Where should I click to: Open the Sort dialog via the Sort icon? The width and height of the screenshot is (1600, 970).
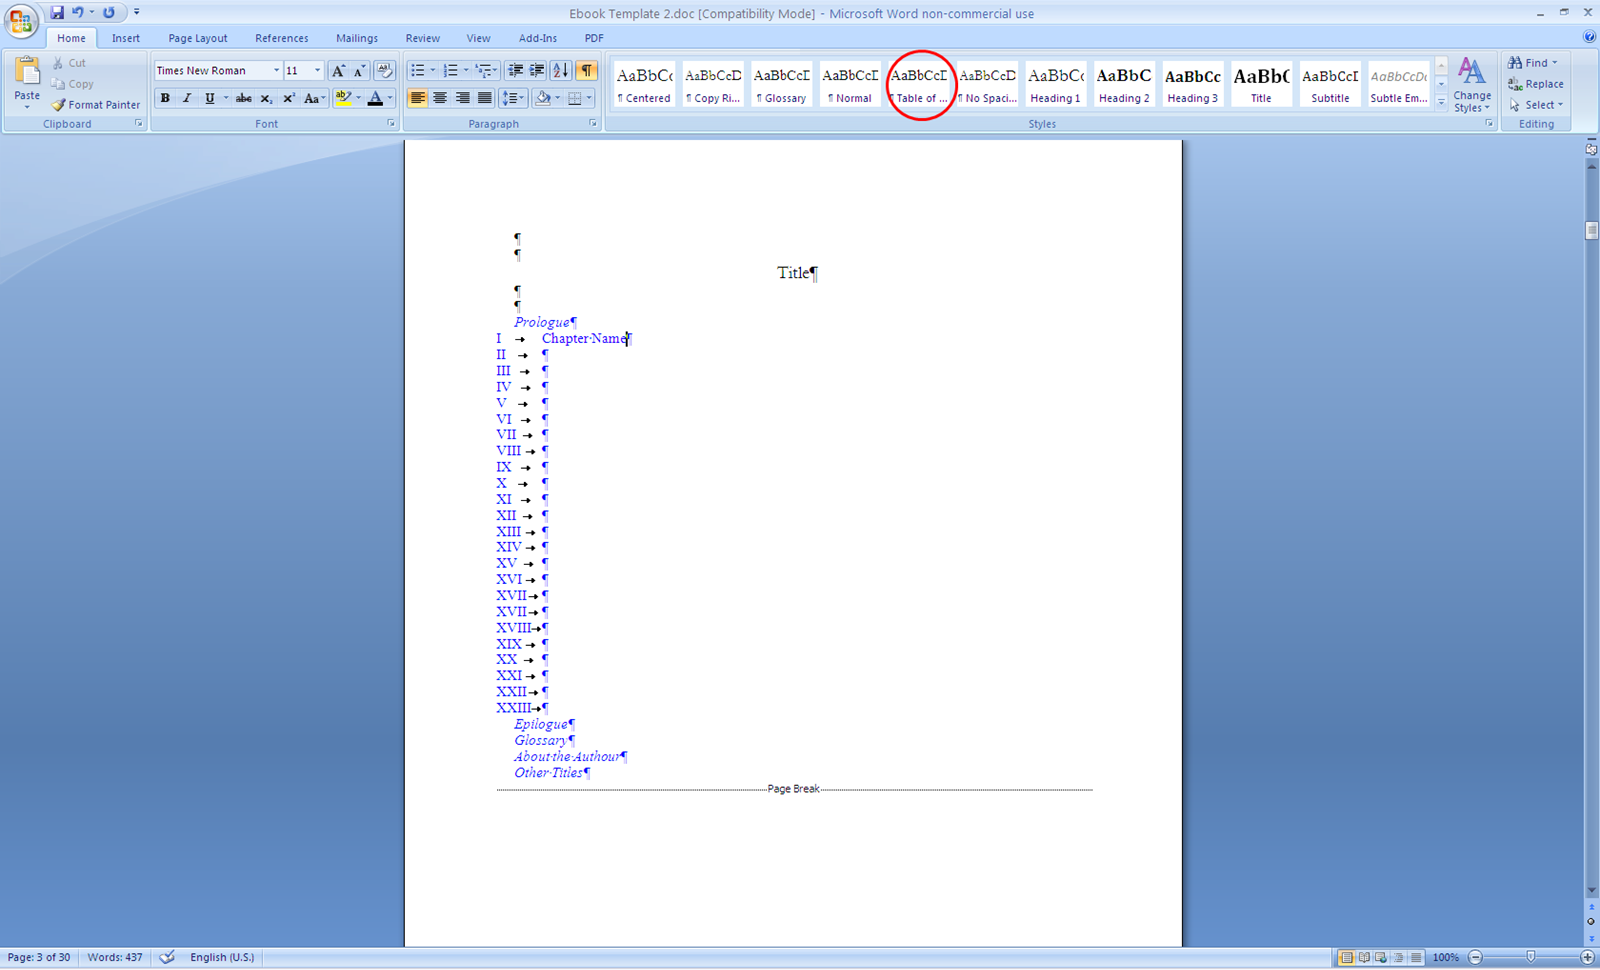tap(560, 70)
